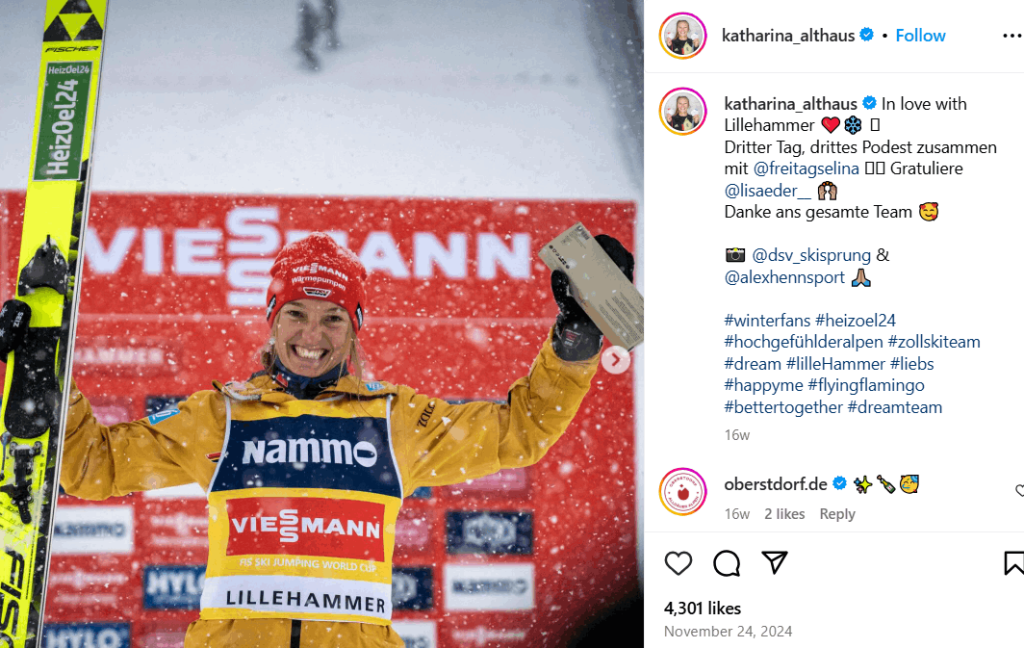Reply to the oberstdorf.de comment

point(837,514)
